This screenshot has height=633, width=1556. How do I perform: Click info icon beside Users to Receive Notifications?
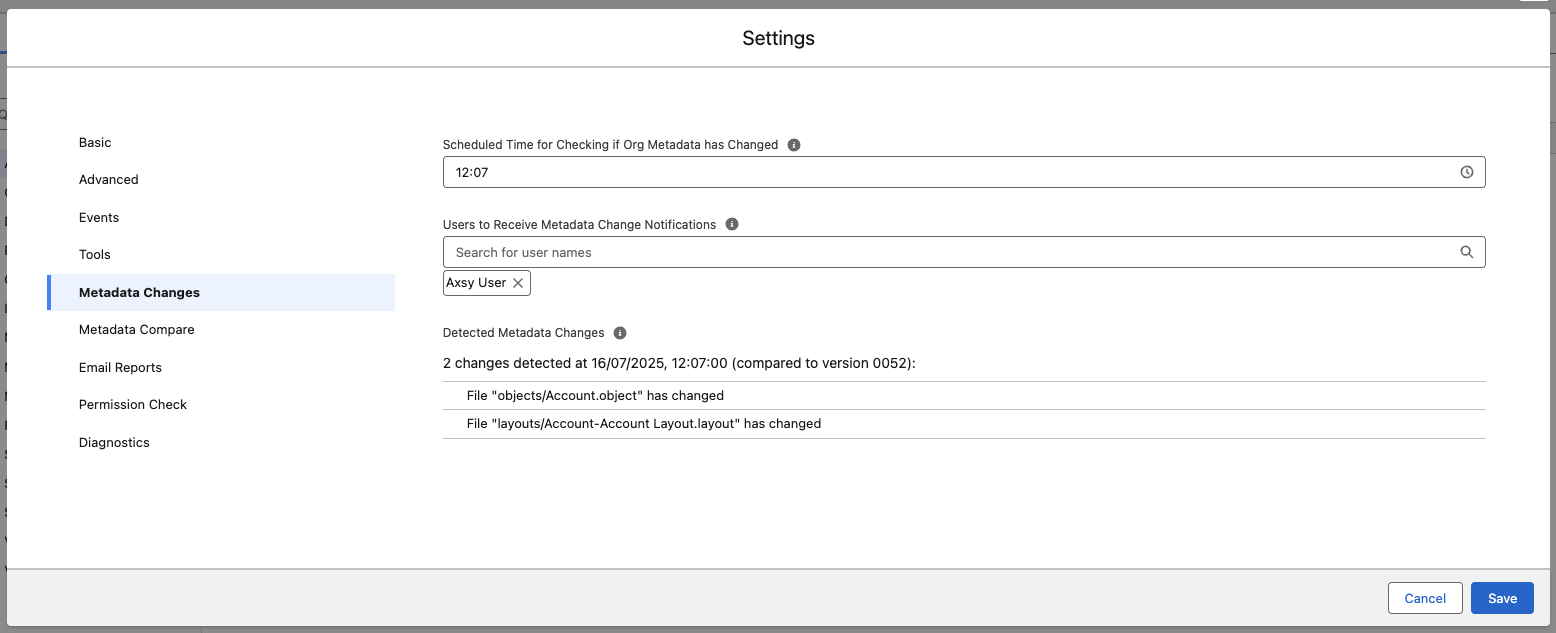(x=732, y=225)
